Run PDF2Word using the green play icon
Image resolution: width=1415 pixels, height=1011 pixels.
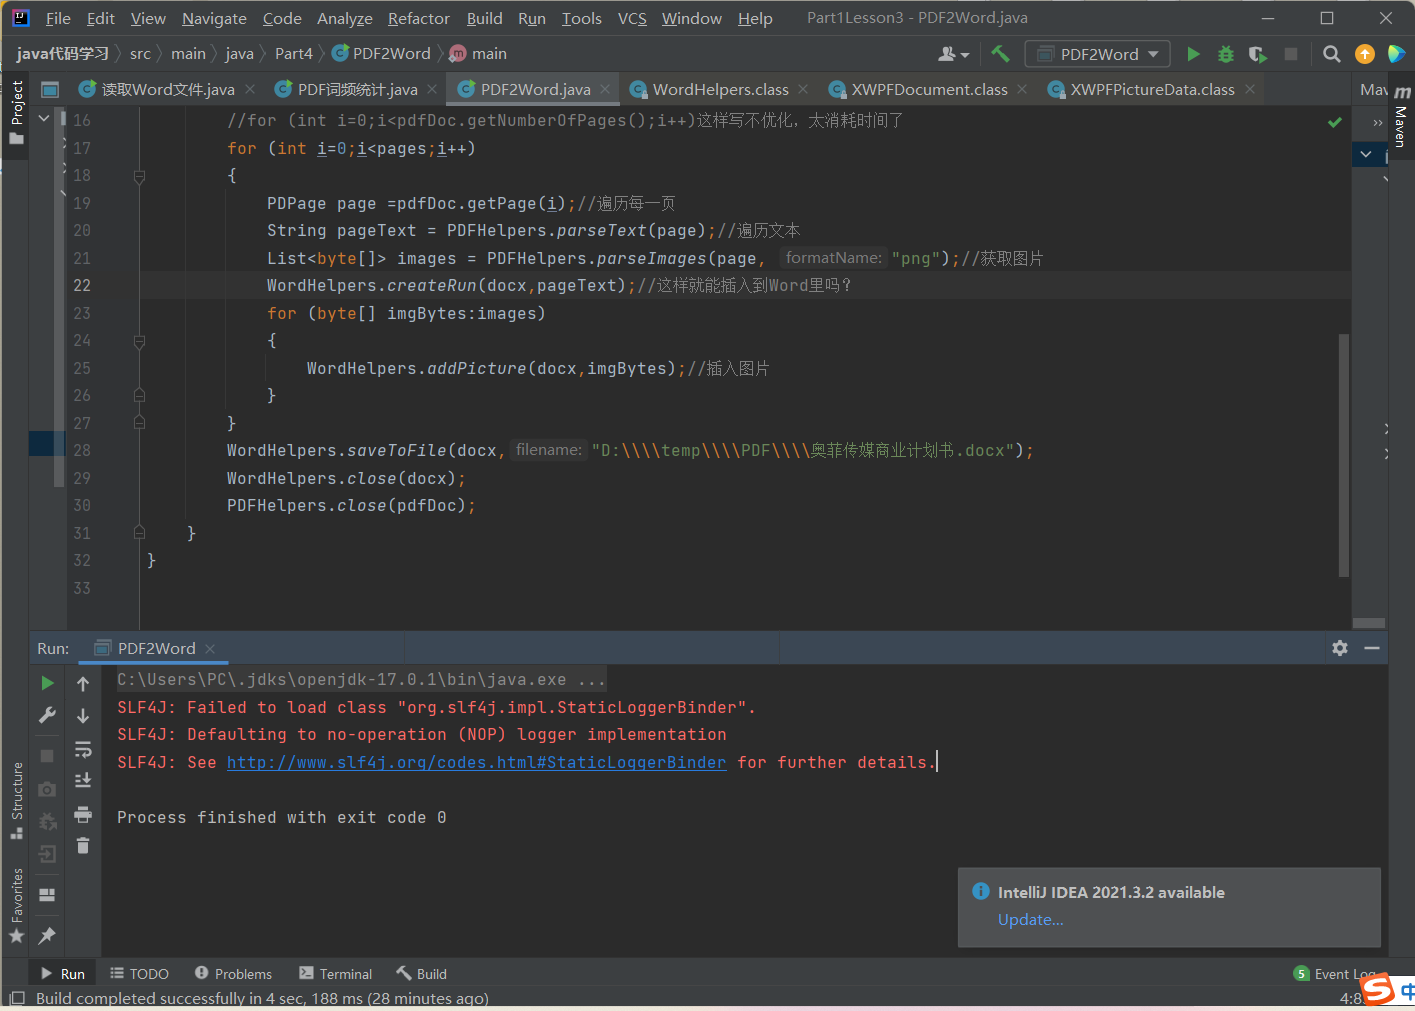tap(1193, 54)
